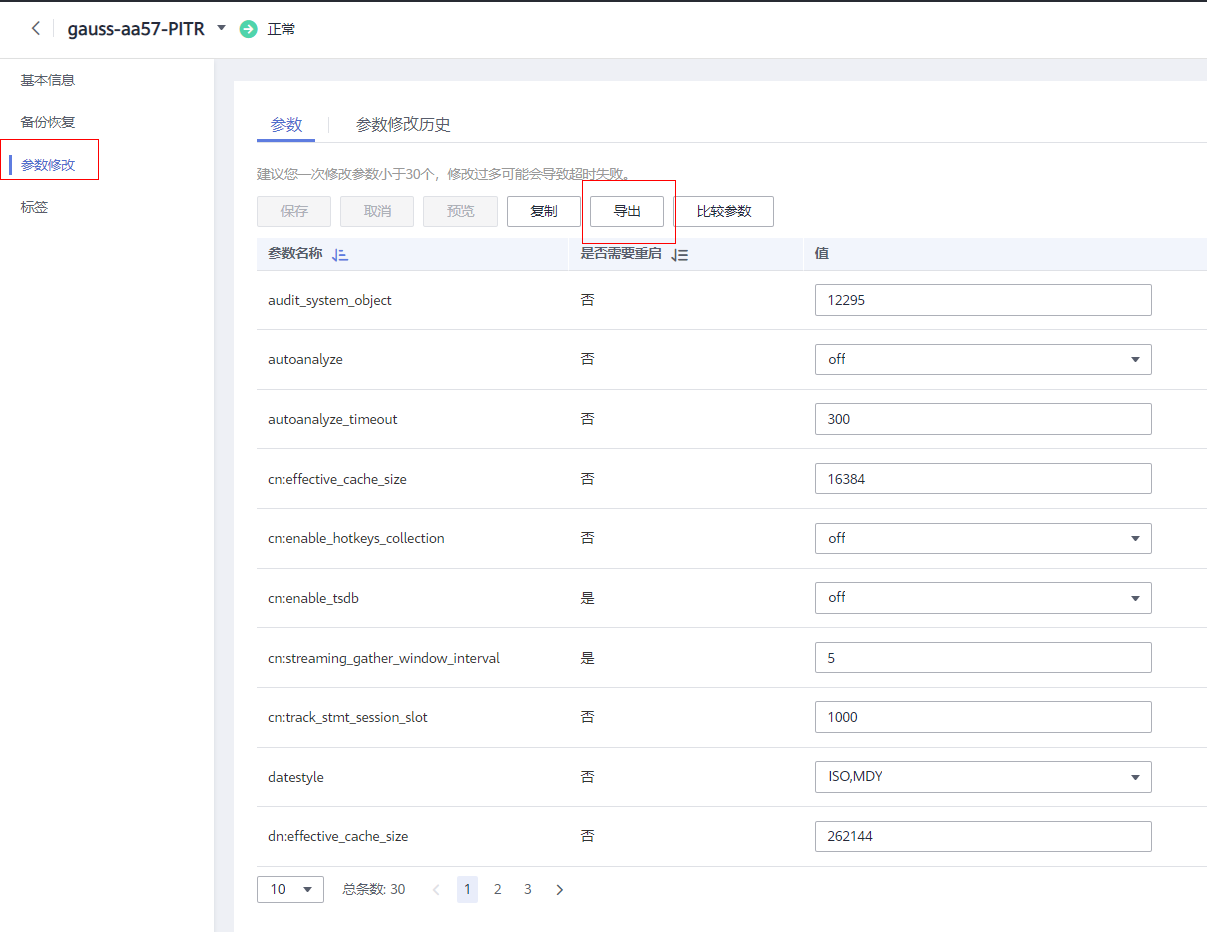Click the cn:enable_hotkeys_collection parameter name
Image resolution: width=1207 pixels, height=932 pixels.
point(356,538)
